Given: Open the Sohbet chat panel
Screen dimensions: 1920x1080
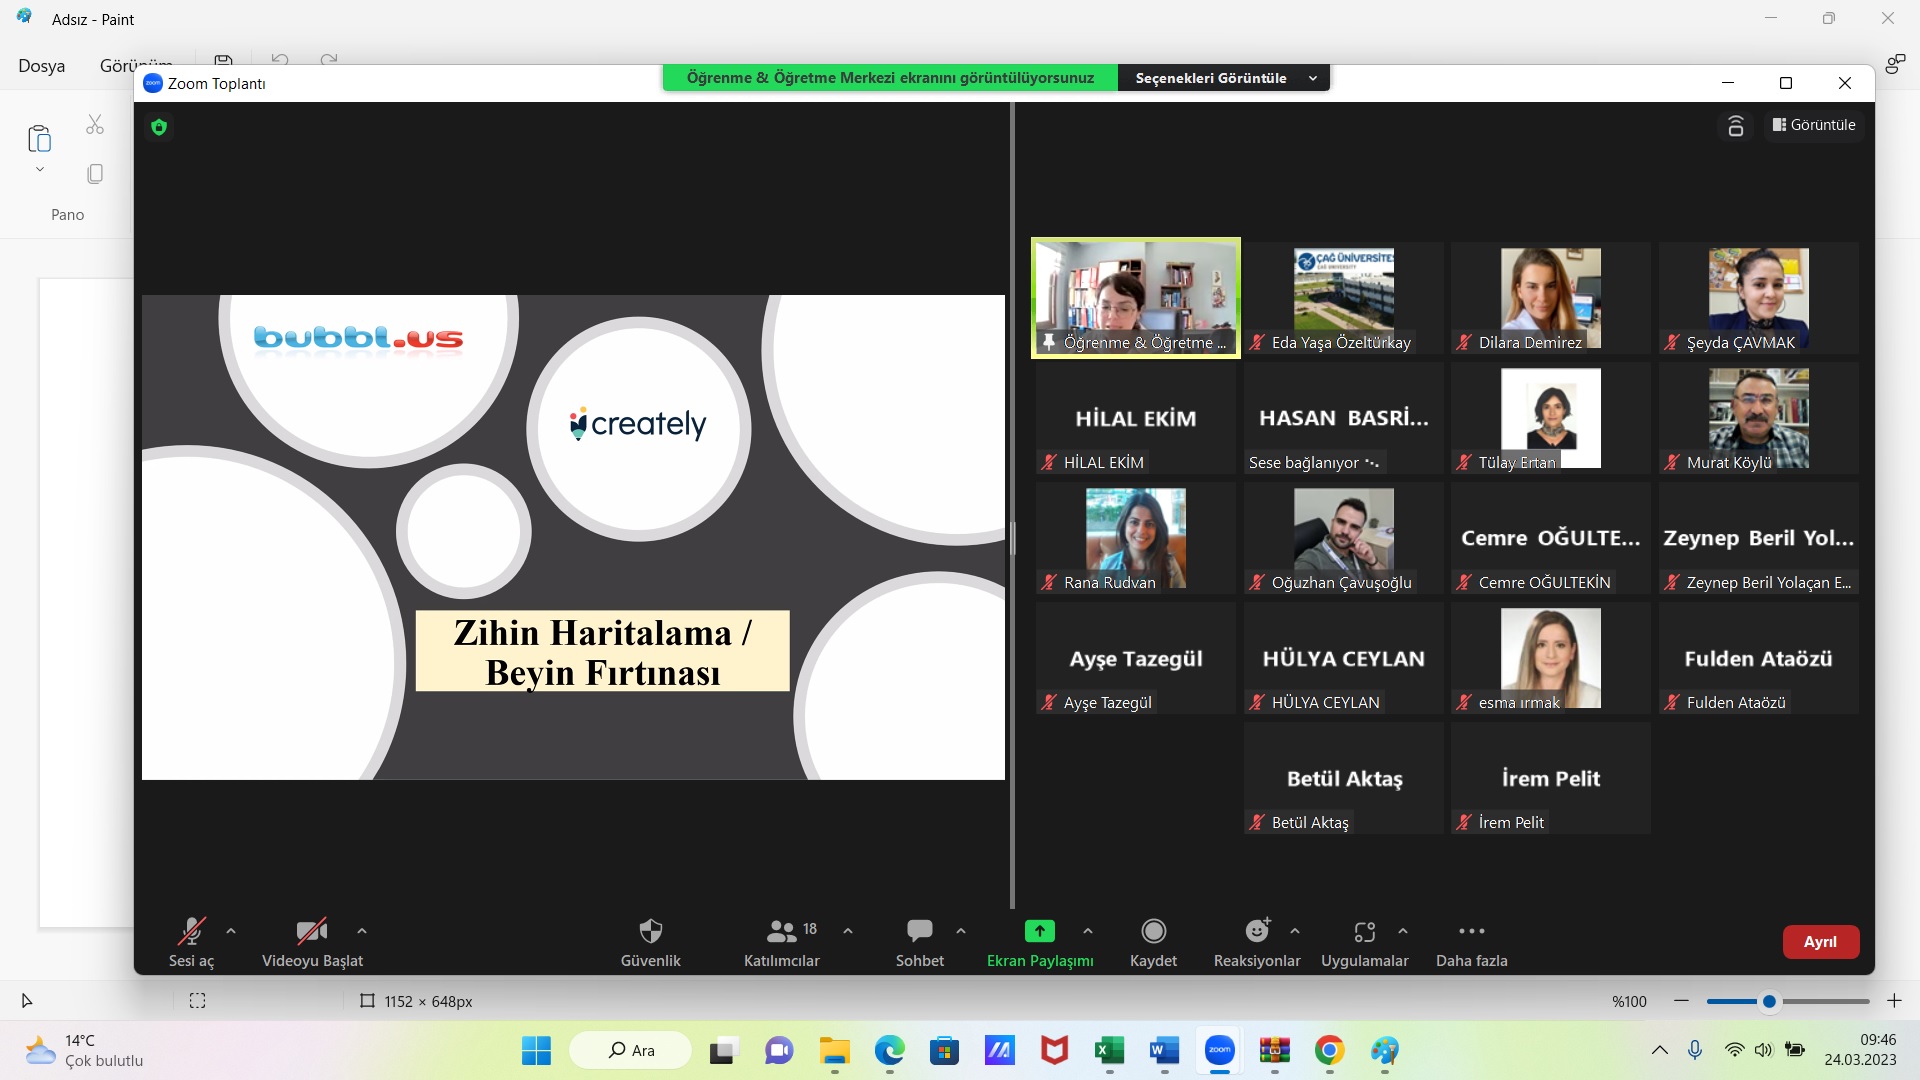Looking at the screenshot, I should [x=919, y=942].
